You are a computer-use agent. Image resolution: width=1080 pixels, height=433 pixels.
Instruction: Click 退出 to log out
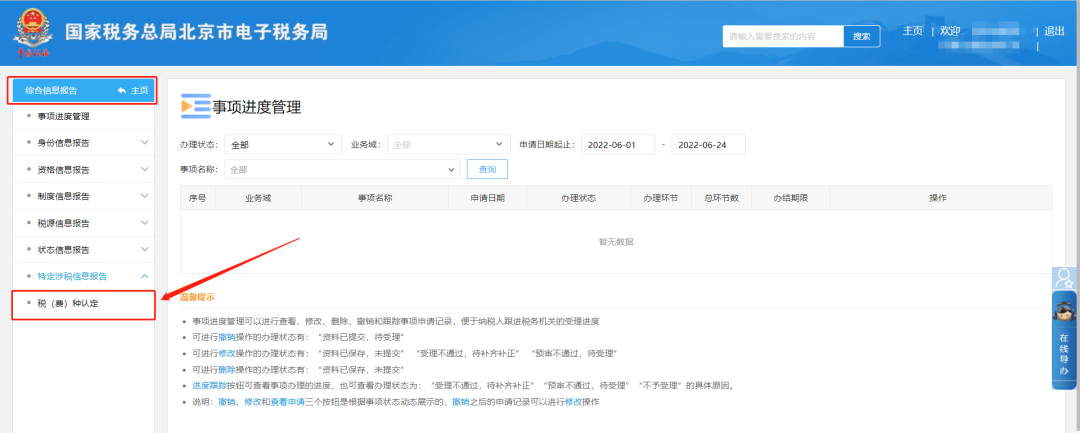pos(1054,31)
